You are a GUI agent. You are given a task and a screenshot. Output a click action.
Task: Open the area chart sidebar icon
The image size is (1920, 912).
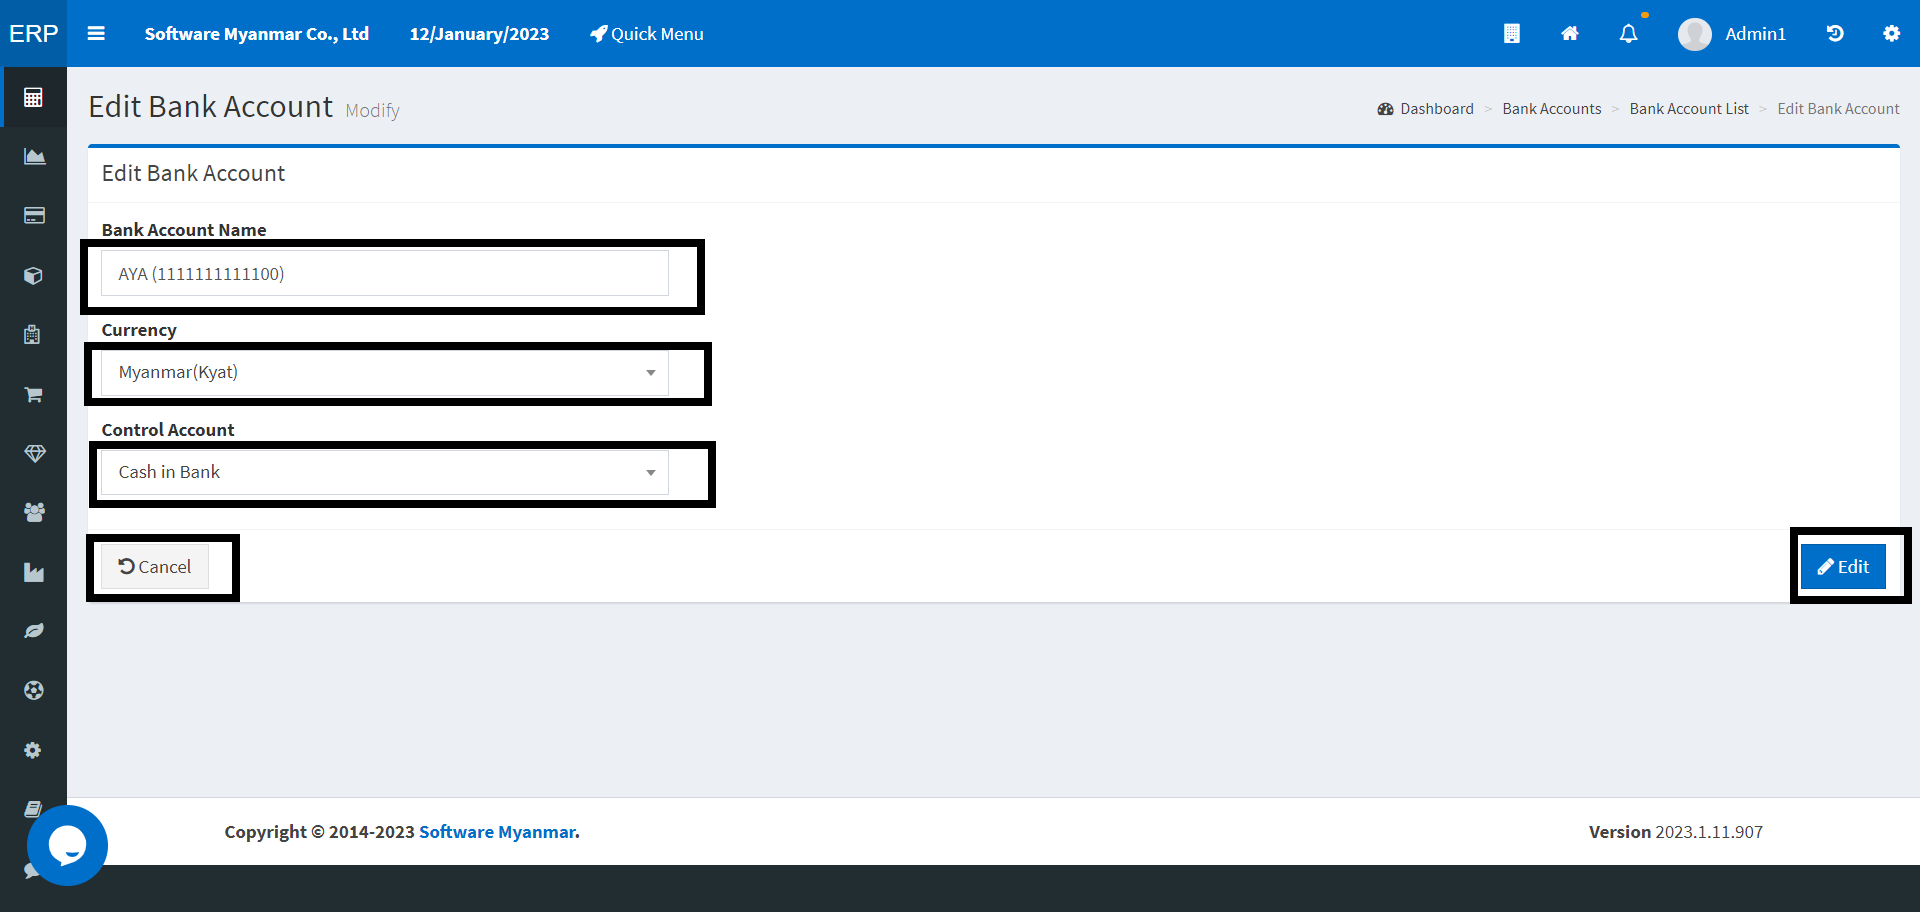(34, 156)
